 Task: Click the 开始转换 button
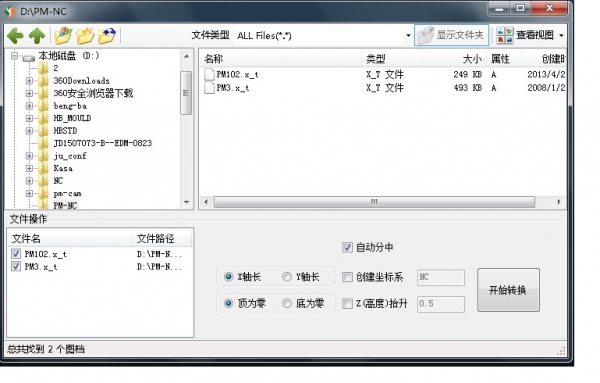tap(508, 290)
